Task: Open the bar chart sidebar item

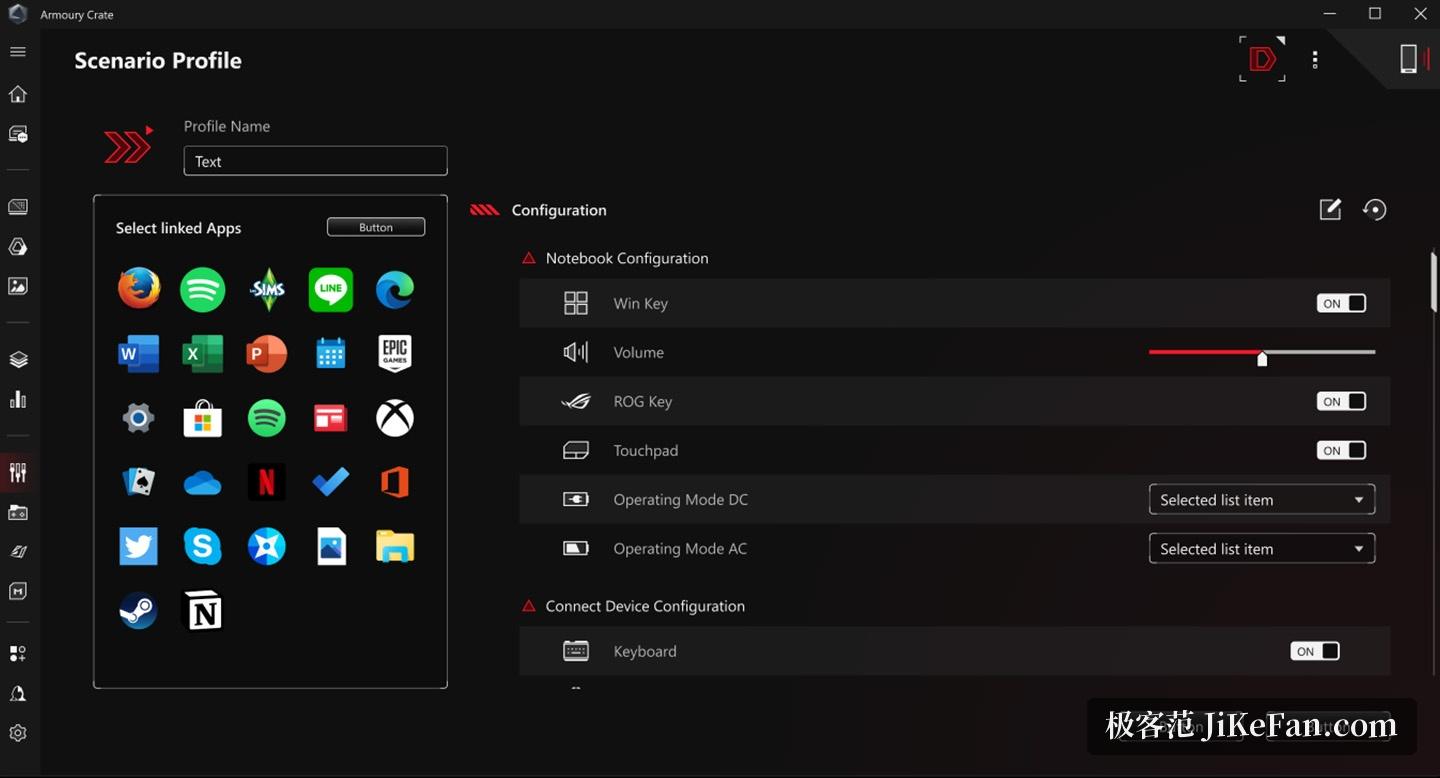Action: tap(17, 399)
